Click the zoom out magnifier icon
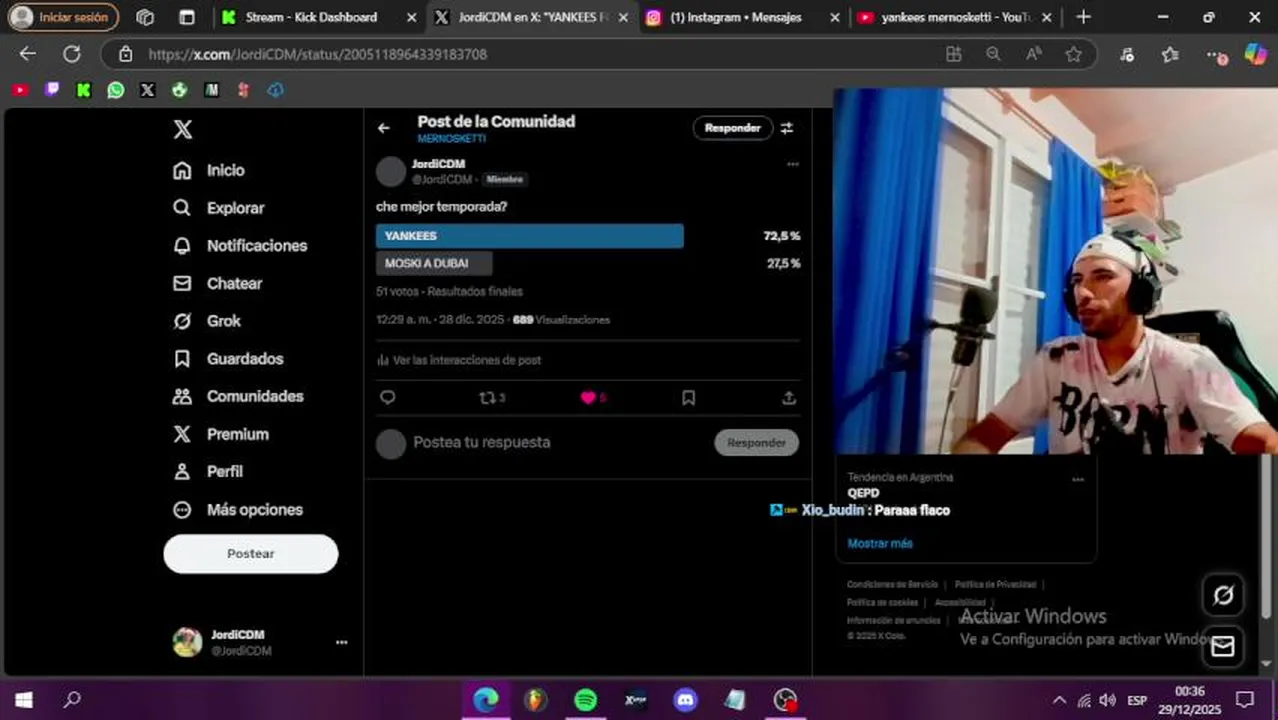The height and width of the screenshot is (720, 1278). [993, 54]
